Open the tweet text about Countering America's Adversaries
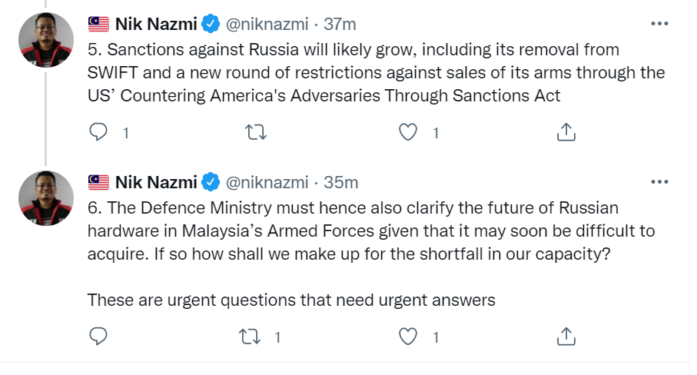697x375 pixels. [x=376, y=72]
